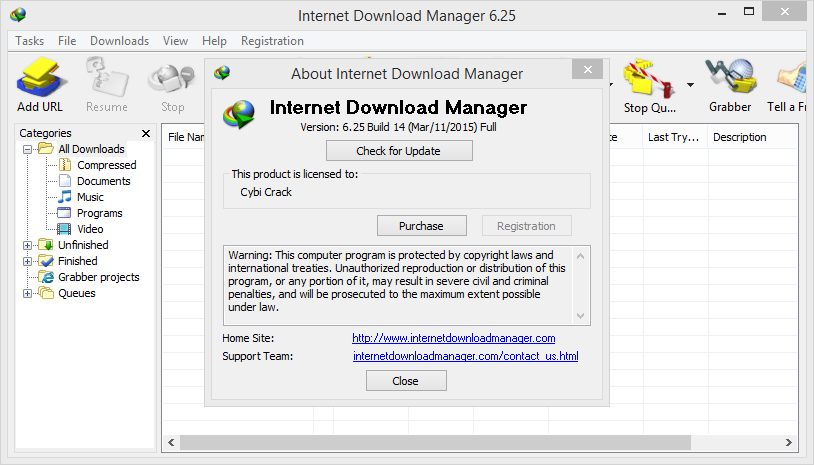Select the All Downloads tree label

coord(91,149)
